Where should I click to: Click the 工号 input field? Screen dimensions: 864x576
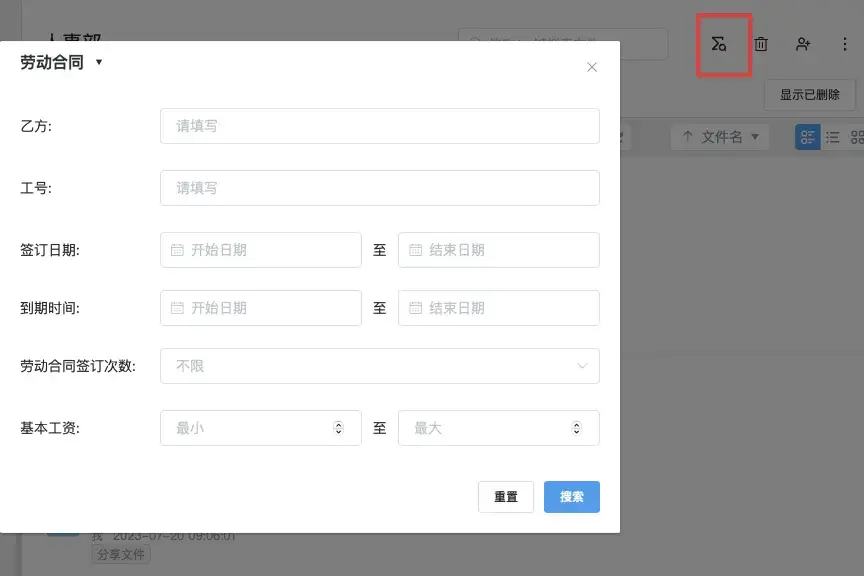380,188
